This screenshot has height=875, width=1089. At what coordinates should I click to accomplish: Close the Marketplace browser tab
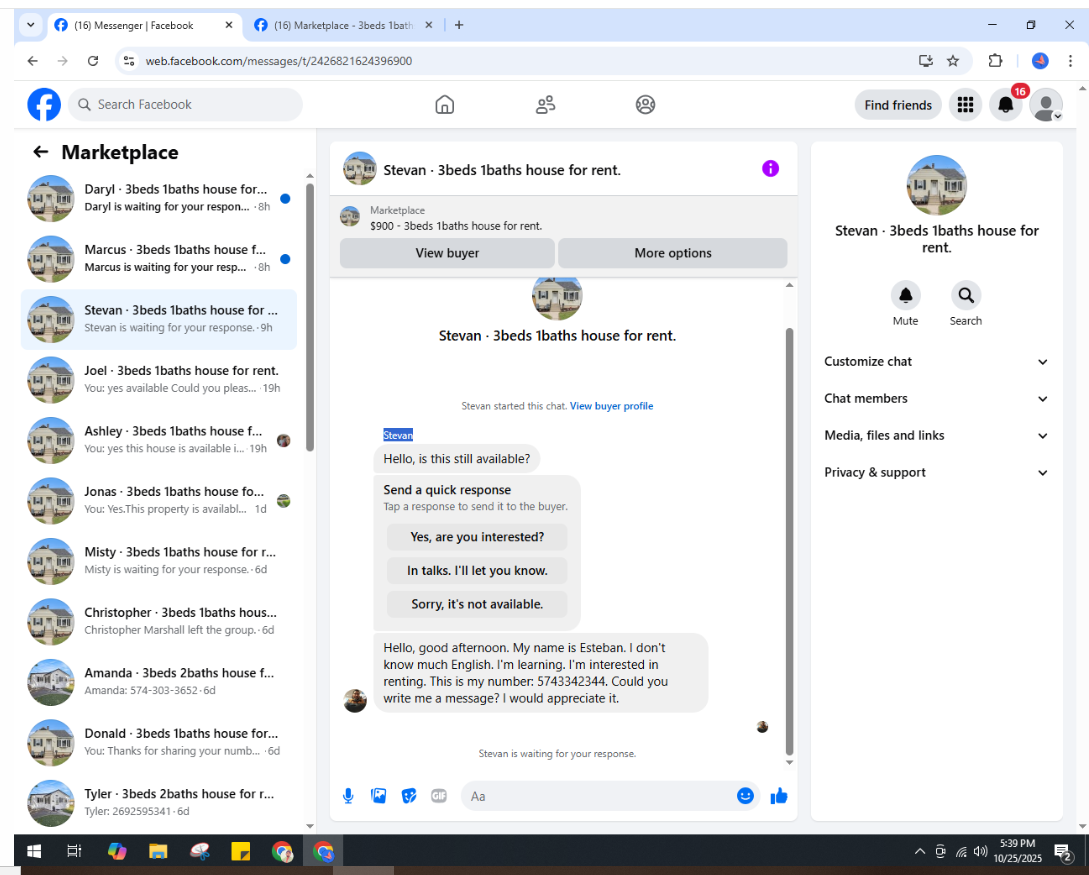click(429, 25)
